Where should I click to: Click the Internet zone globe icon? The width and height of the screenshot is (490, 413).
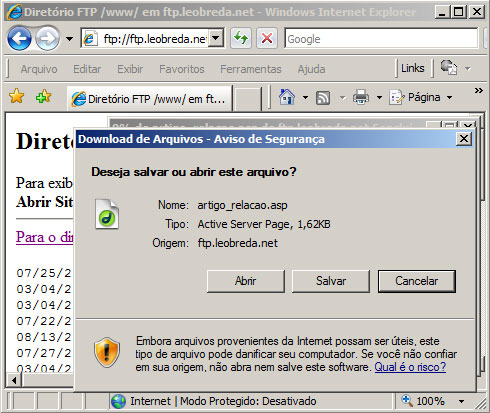118,401
